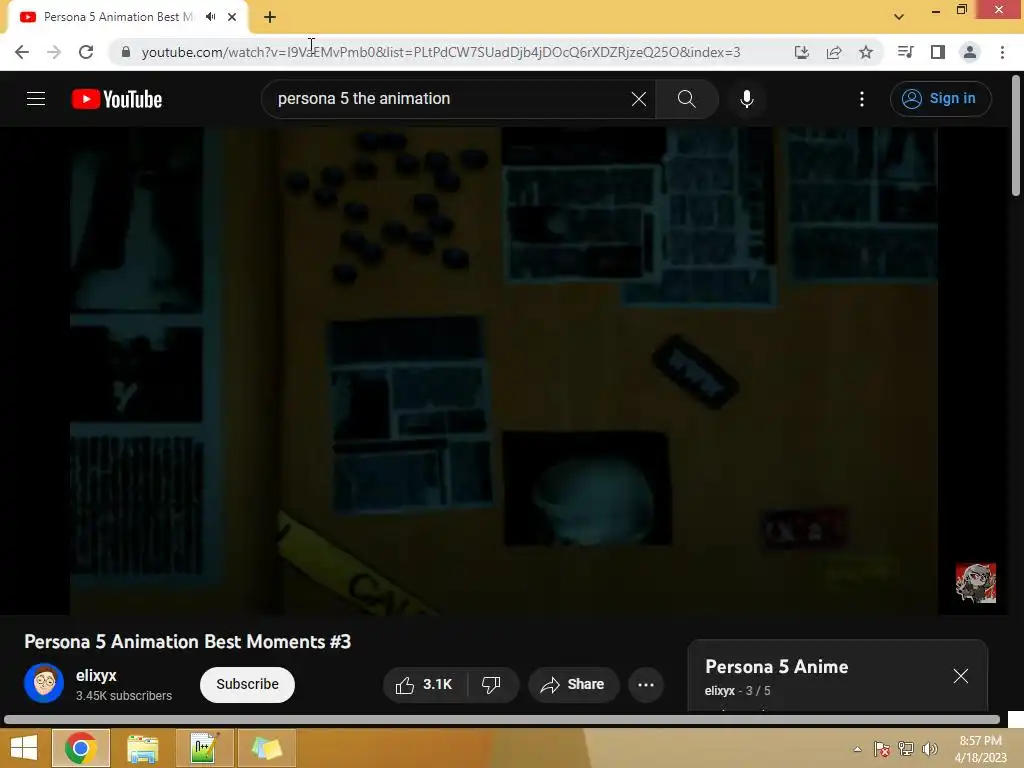The width and height of the screenshot is (1024, 768).
Task: Go forward using the browser forward arrow
Action: coord(54,52)
